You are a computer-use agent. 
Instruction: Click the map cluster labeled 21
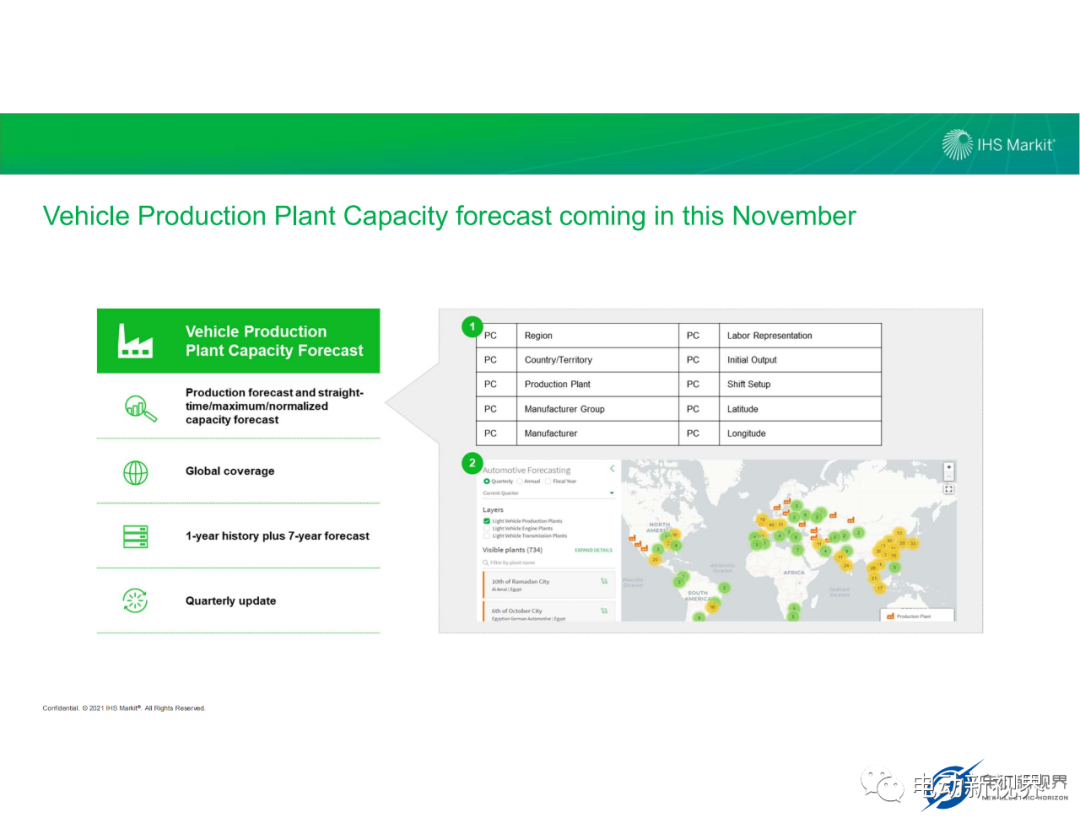tap(874, 578)
